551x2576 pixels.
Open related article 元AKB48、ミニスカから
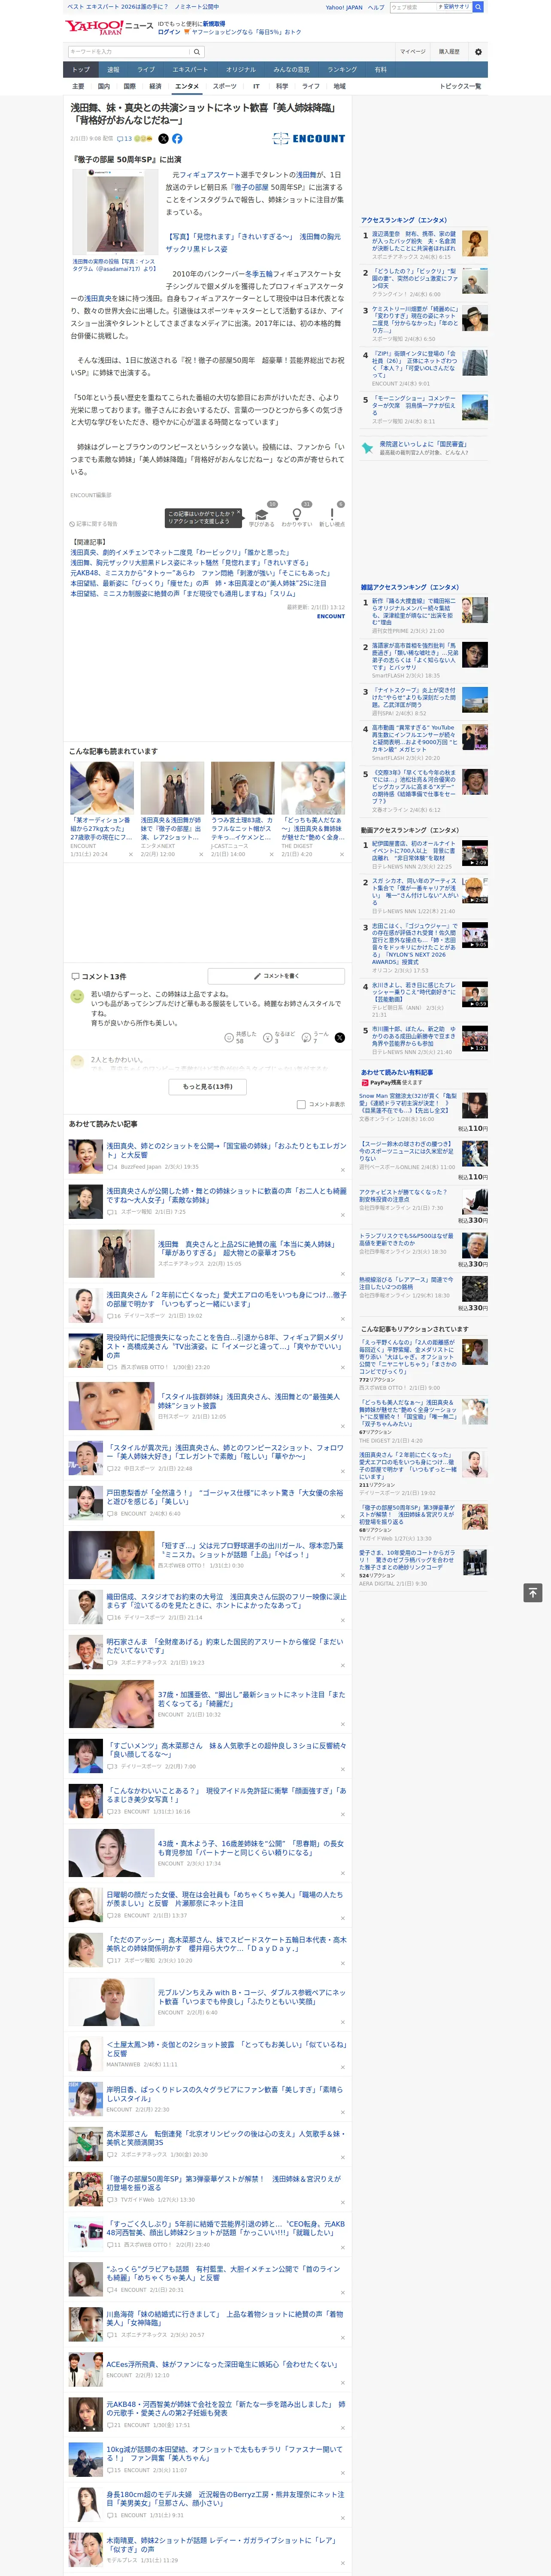click(200, 573)
